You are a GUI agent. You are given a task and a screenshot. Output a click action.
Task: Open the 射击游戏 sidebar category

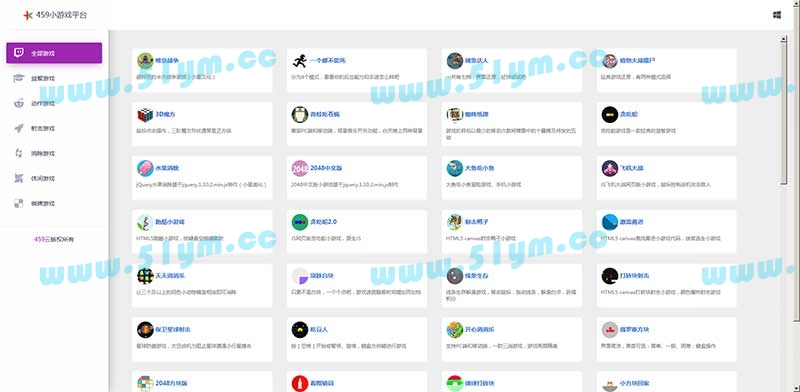tap(54, 128)
